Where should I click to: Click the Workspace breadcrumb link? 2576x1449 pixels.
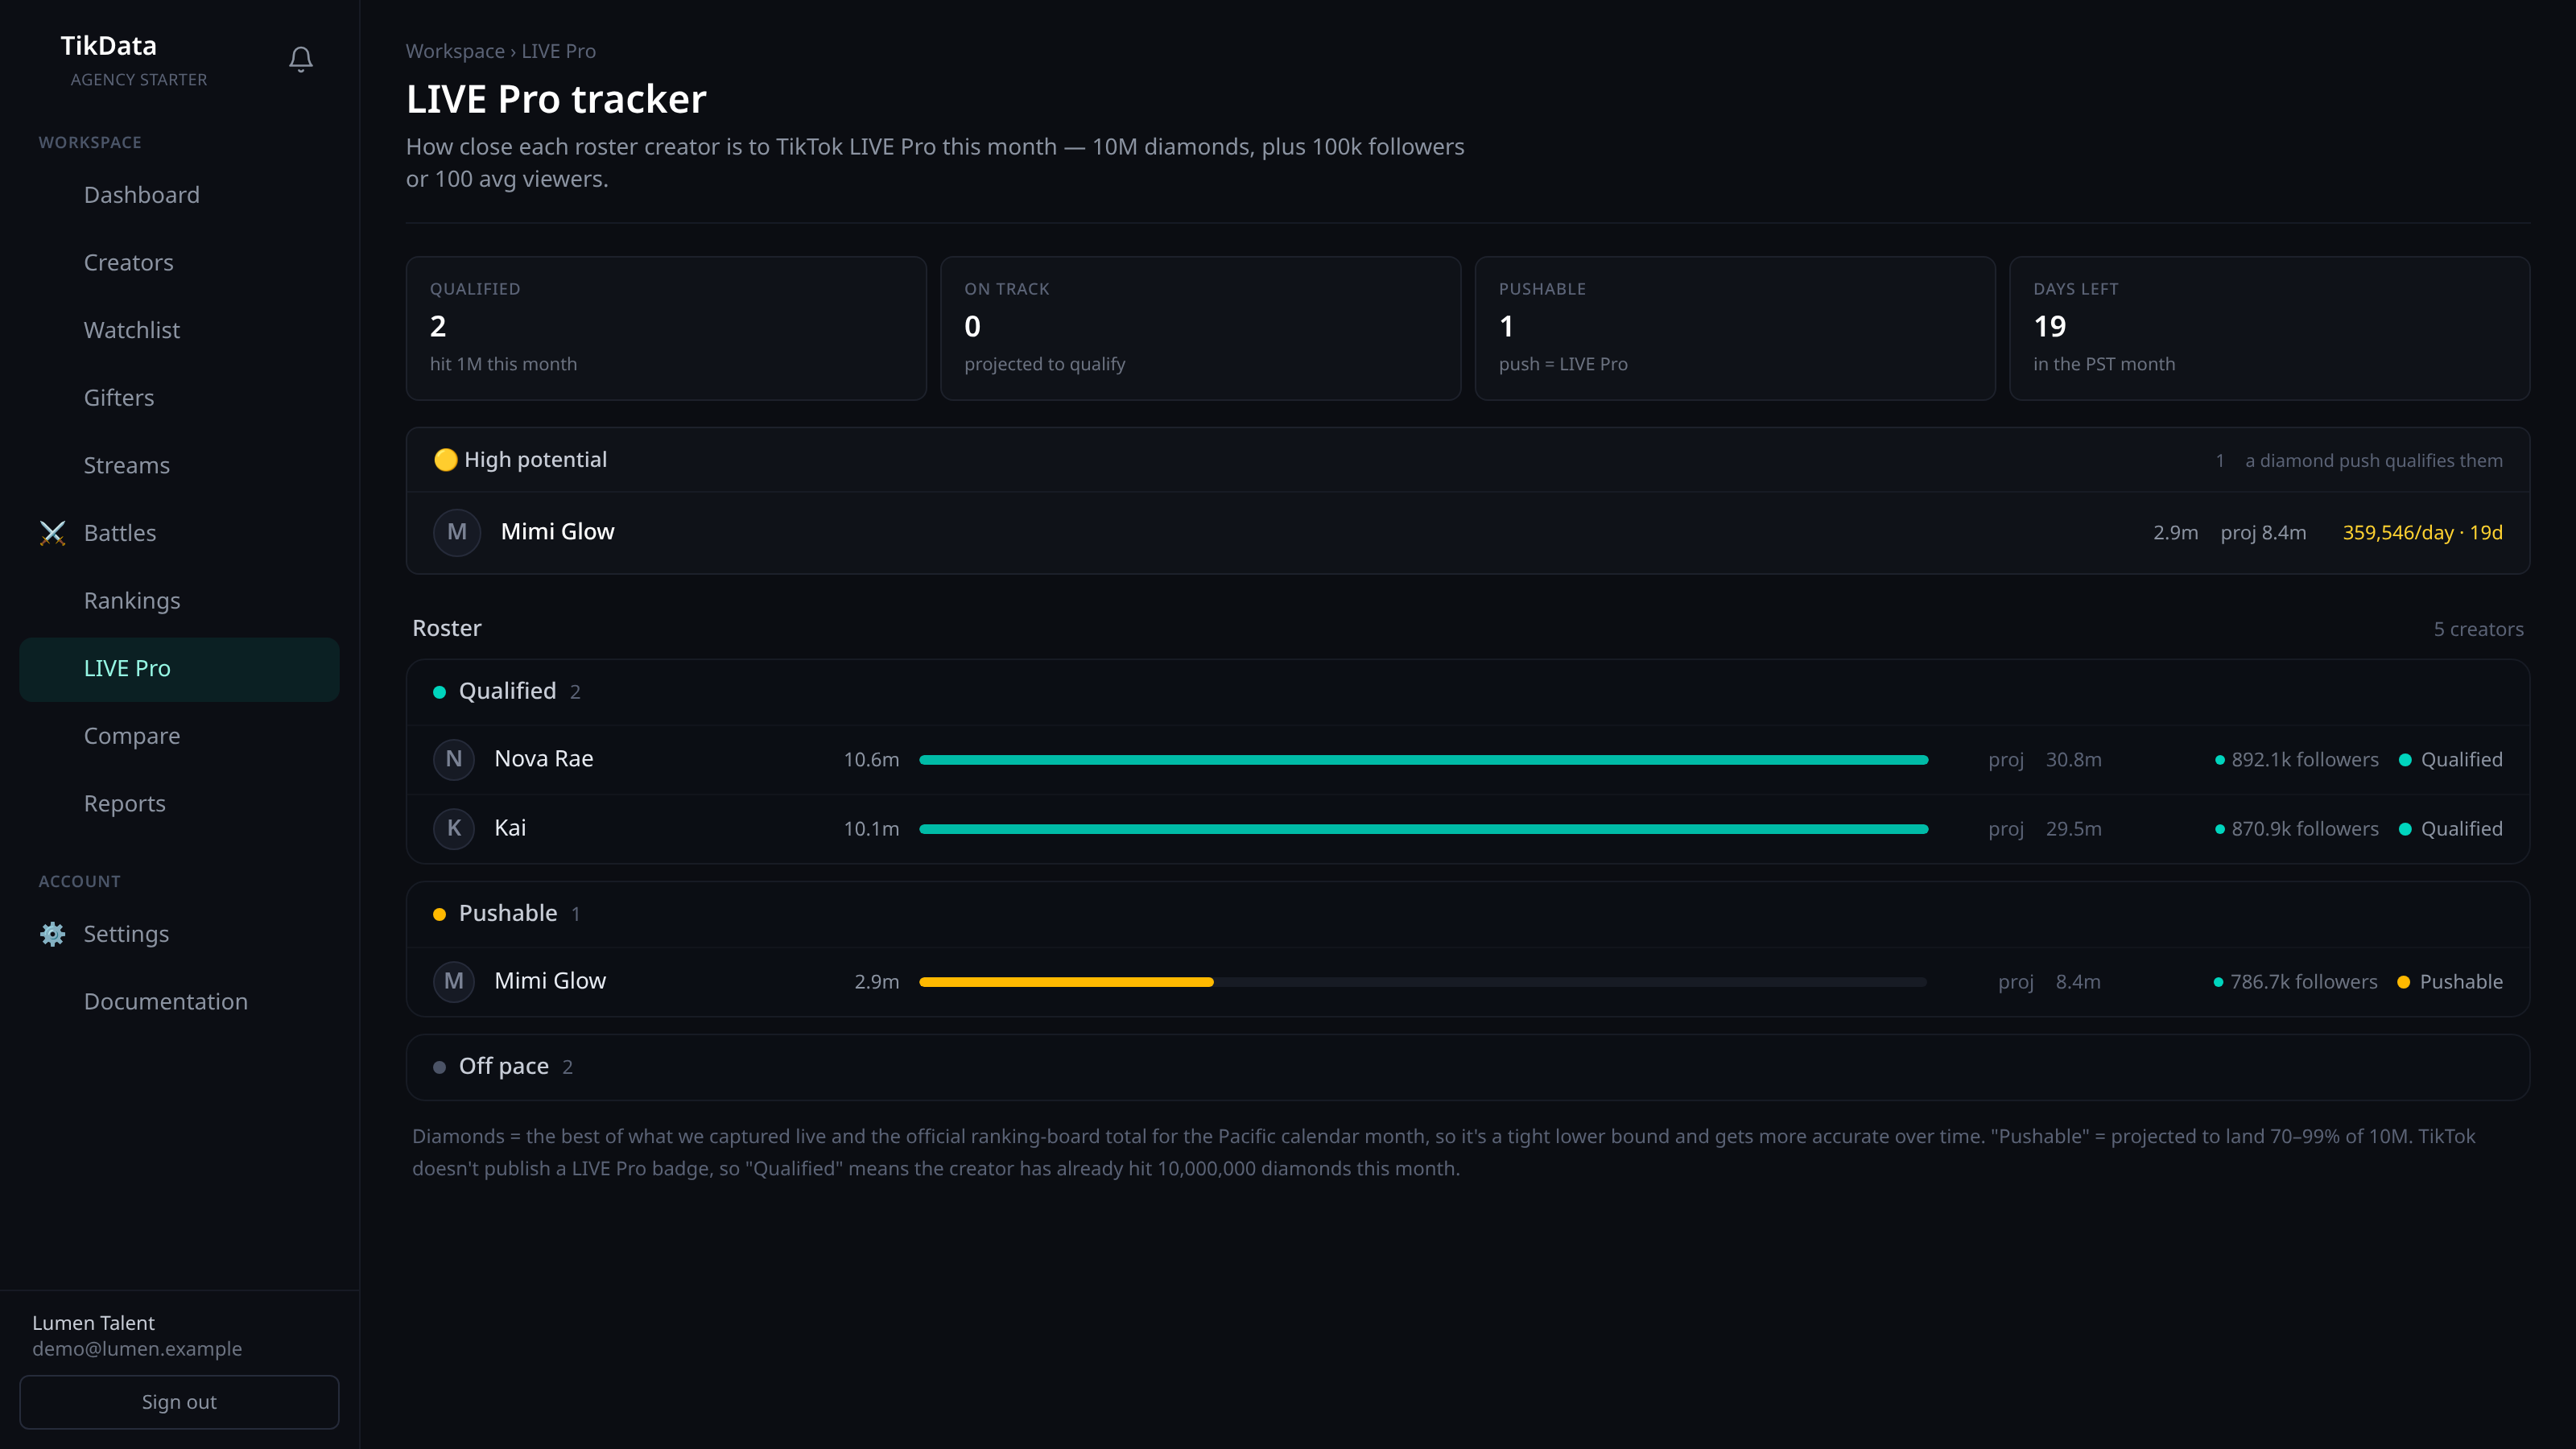coord(455,51)
